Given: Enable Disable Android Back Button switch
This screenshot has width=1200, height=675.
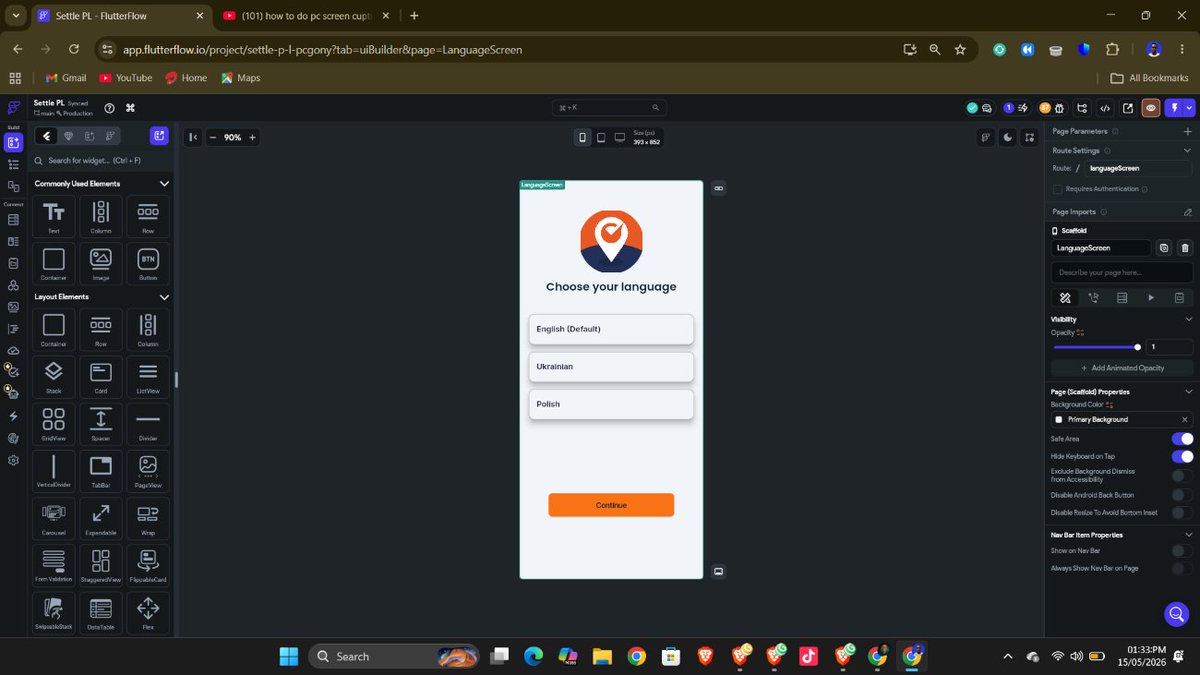Looking at the screenshot, I should click(1182, 495).
